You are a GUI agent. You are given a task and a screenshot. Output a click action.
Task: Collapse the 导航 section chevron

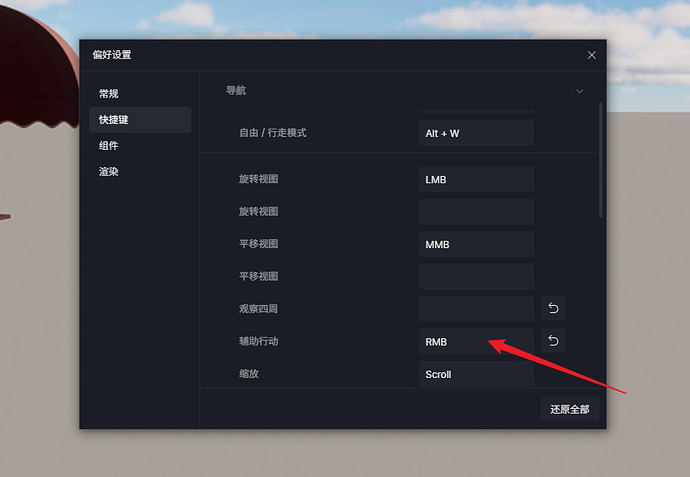point(580,91)
